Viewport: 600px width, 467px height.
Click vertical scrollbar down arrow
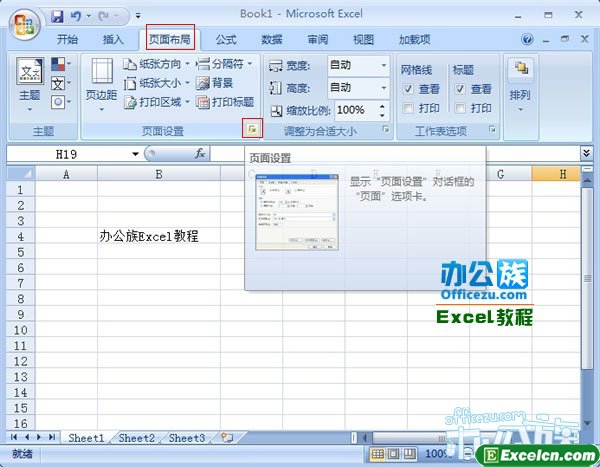(x=587, y=423)
